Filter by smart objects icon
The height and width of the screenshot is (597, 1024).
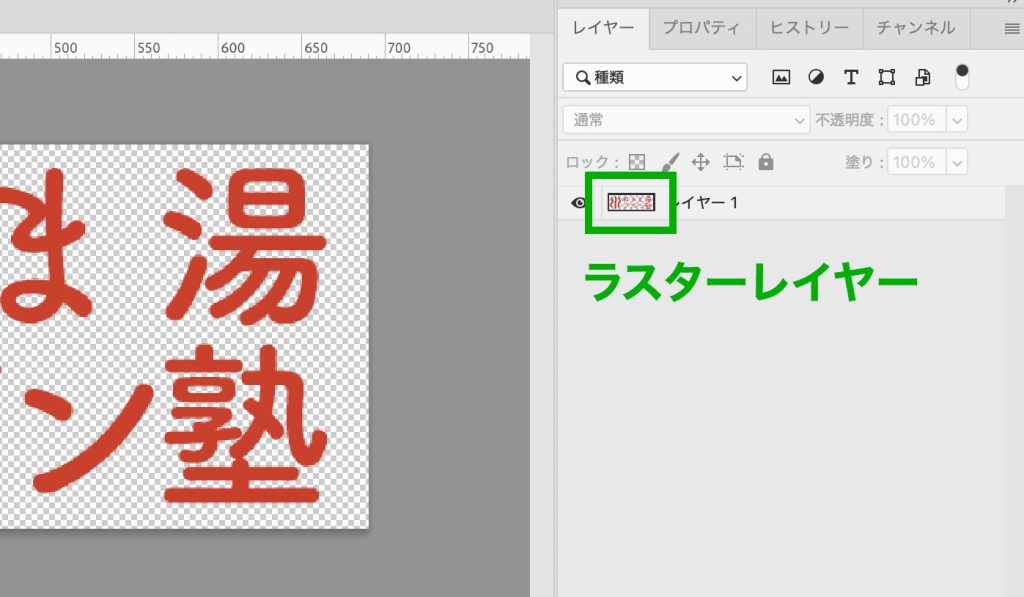pos(922,77)
